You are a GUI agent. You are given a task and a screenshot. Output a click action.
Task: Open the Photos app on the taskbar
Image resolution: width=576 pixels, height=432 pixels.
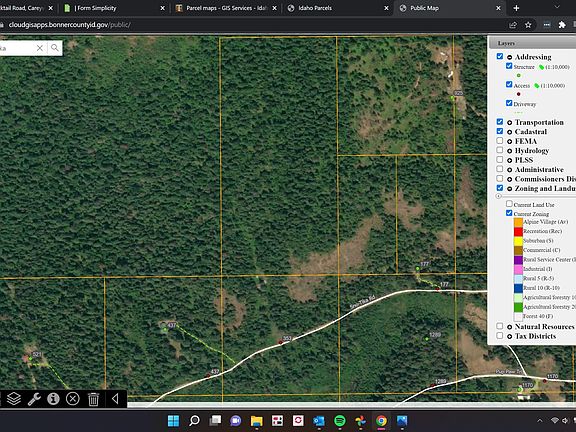pos(402,421)
